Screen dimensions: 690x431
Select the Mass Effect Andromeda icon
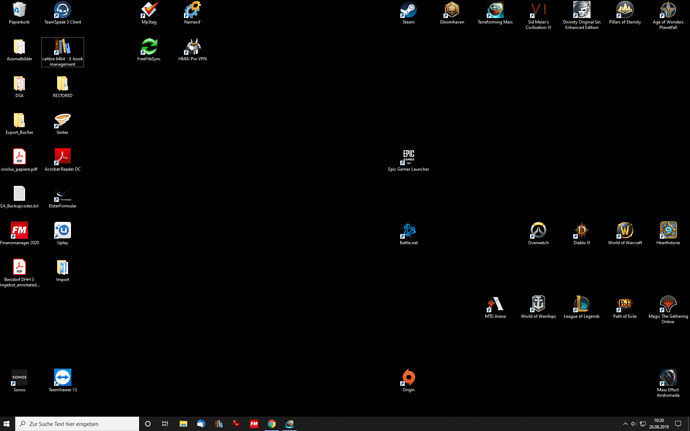668,383
